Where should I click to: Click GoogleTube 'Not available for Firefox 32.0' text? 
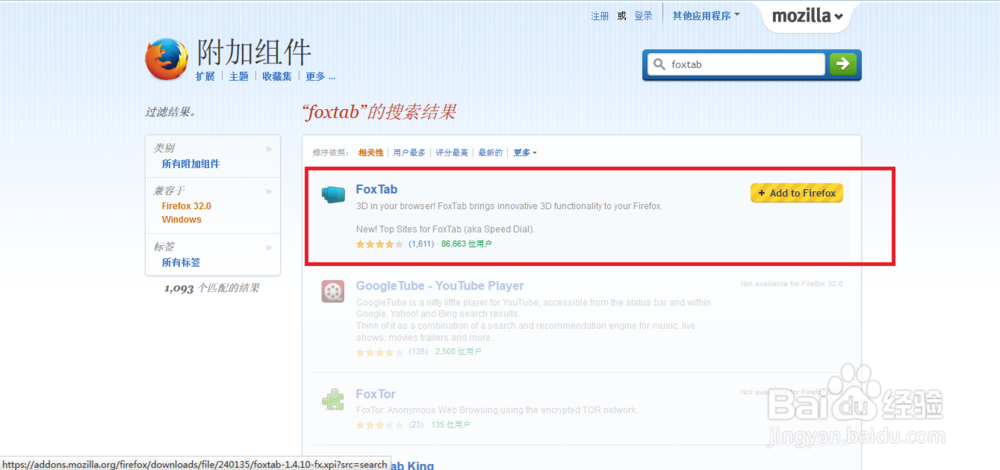tap(791, 283)
